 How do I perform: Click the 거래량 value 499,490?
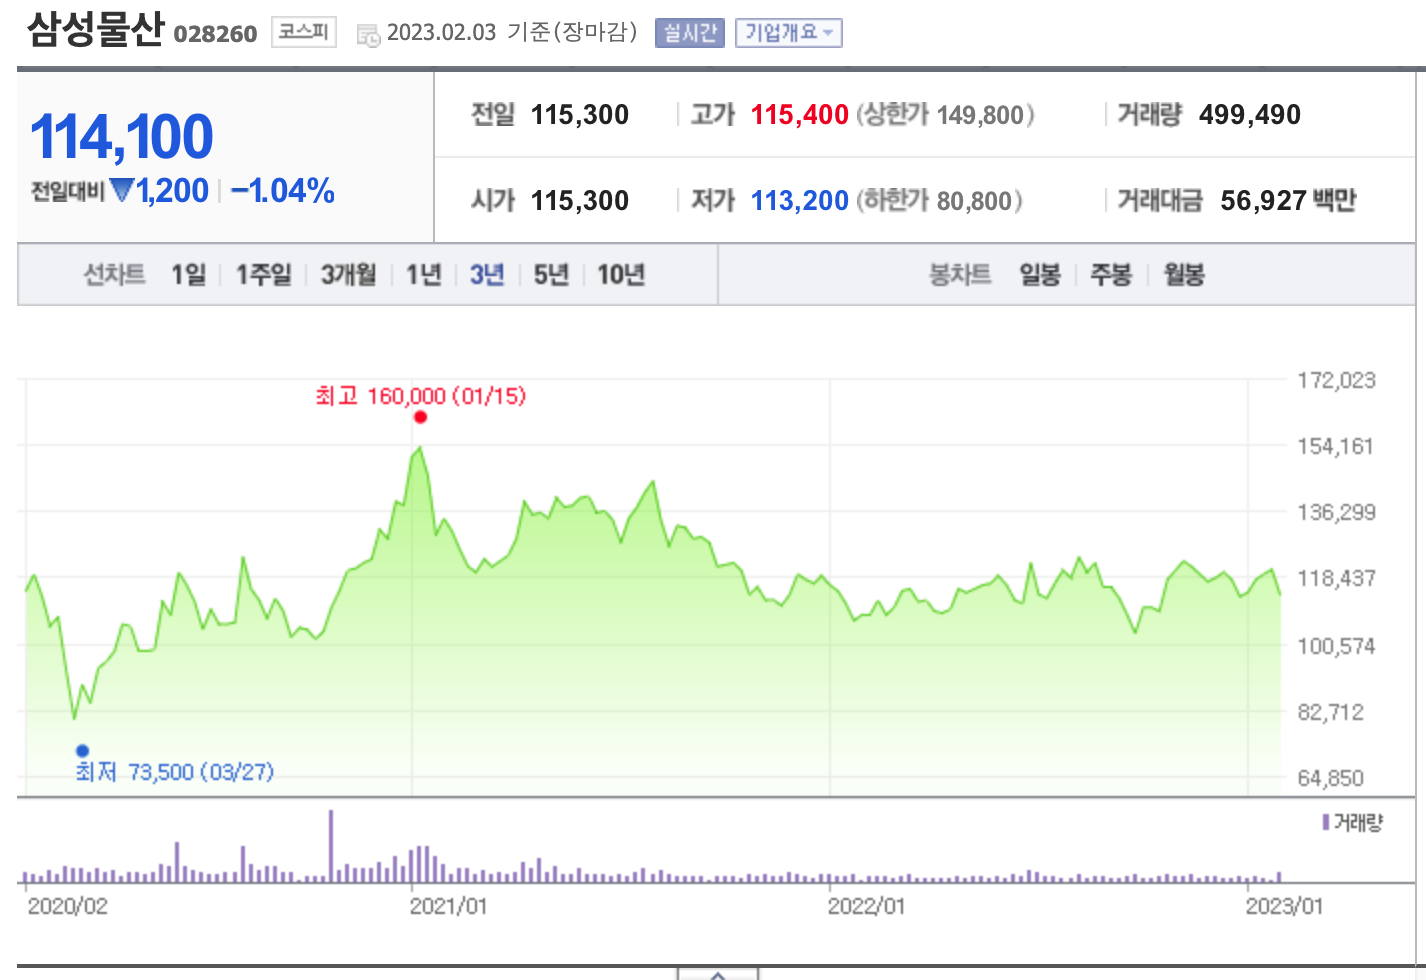pyautogui.click(x=1250, y=115)
